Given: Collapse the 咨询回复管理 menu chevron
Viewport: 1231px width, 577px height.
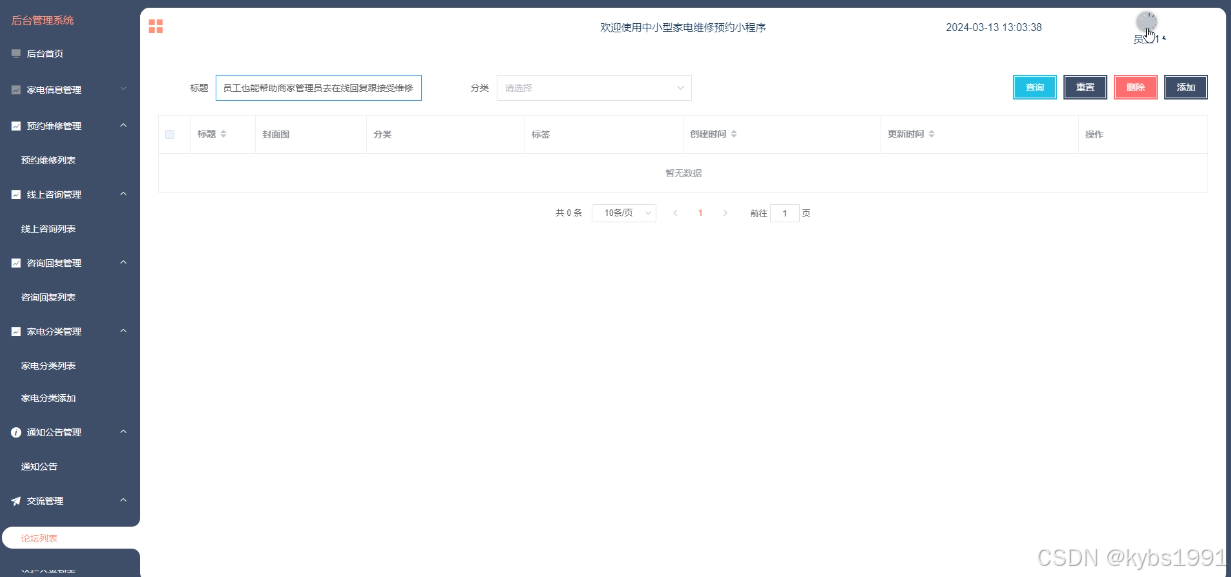Looking at the screenshot, I should pyautogui.click(x=124, y=262).
